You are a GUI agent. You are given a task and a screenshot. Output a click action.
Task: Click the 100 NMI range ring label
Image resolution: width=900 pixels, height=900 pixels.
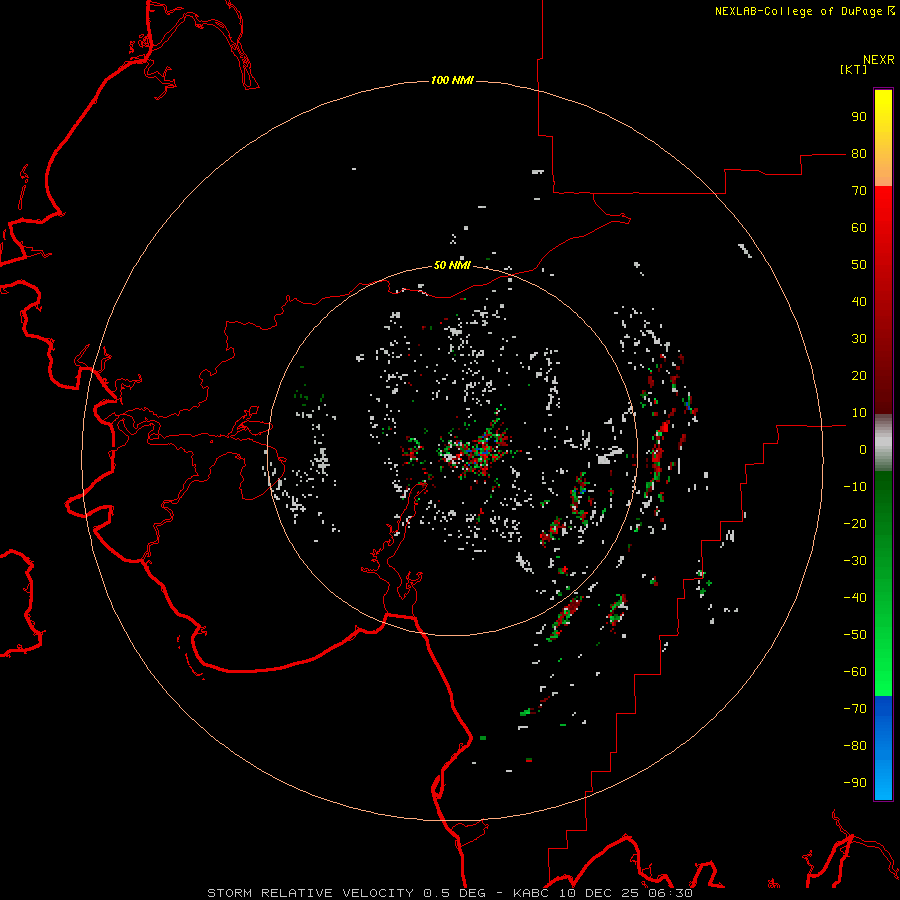click(452, 80)
